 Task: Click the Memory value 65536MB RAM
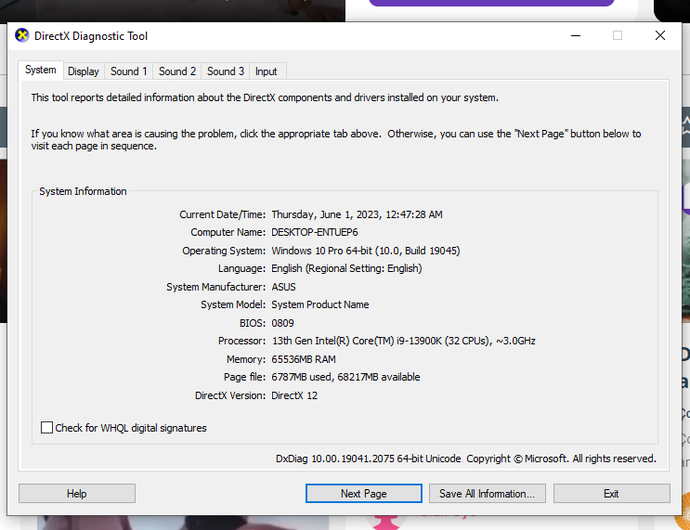(x=304, y=360)
